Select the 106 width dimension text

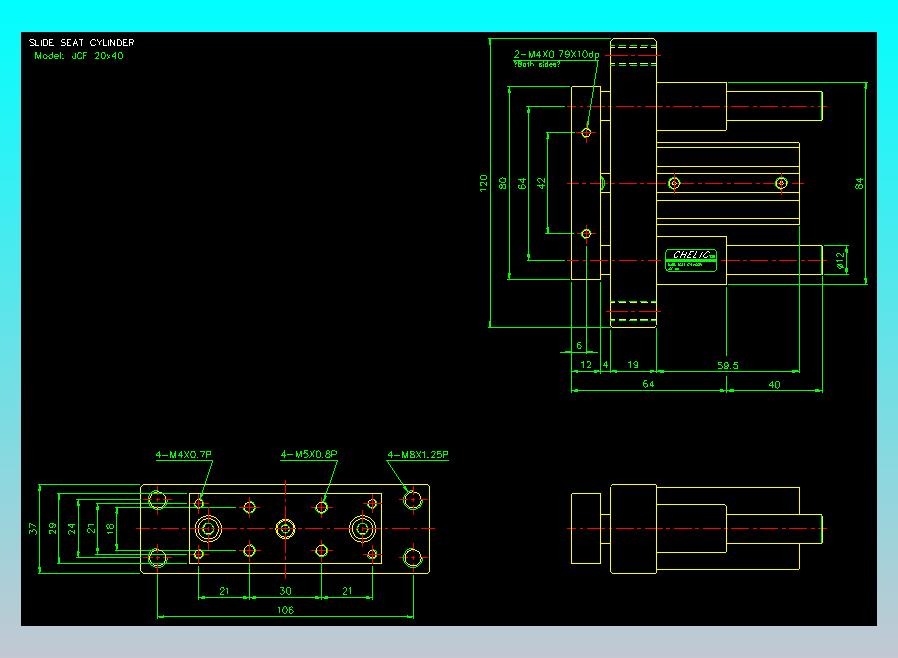285,610
